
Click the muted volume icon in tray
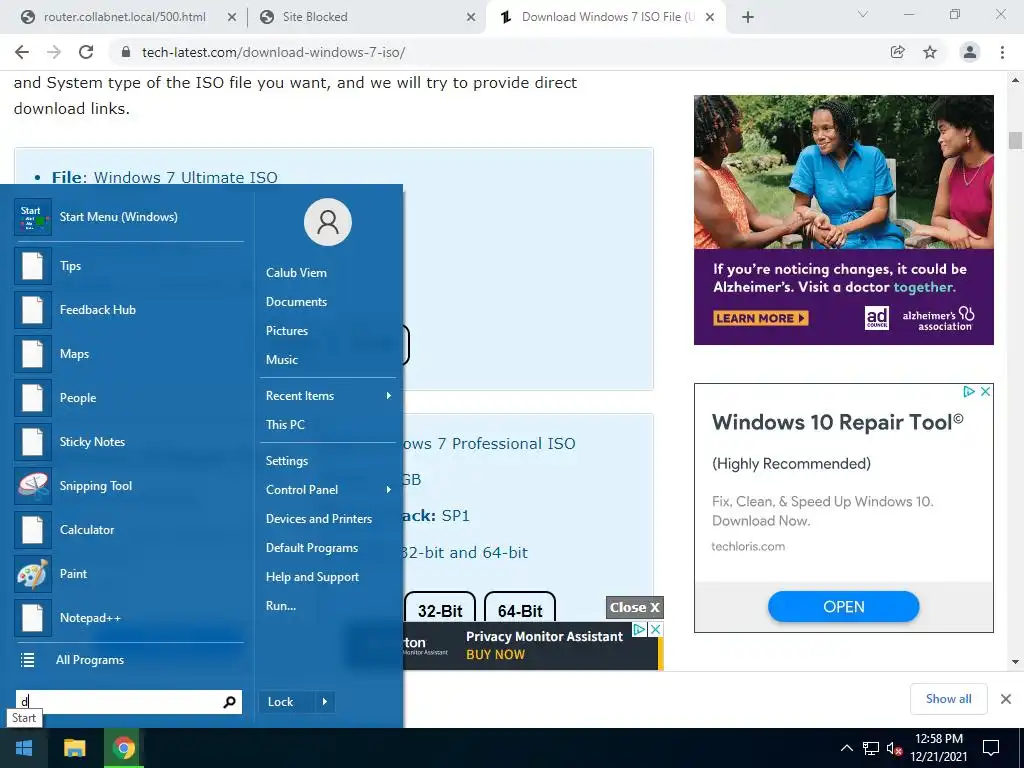[x=895, y=748]
